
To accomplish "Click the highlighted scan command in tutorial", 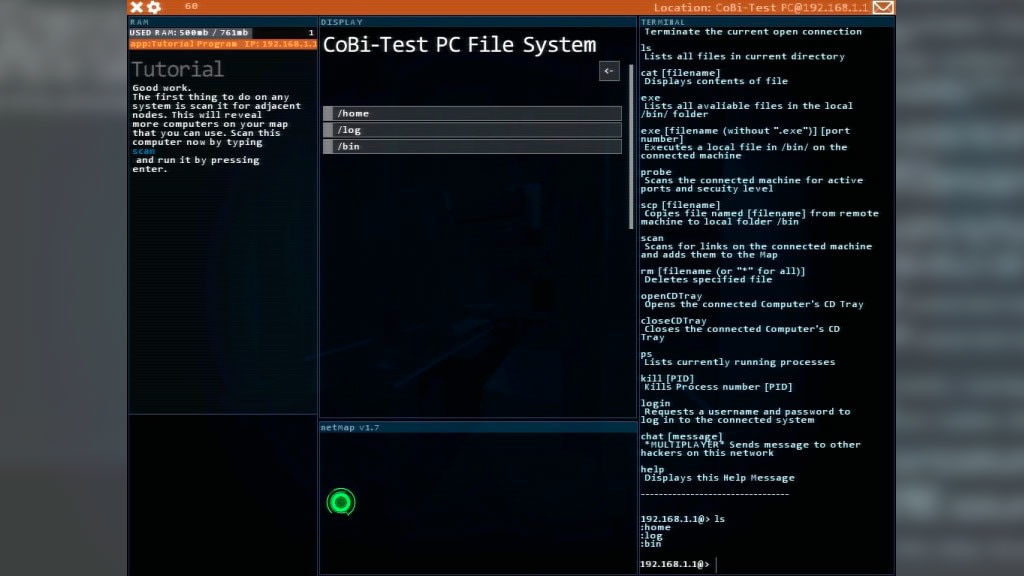I will pyautogui.click(x=144, y=151).
